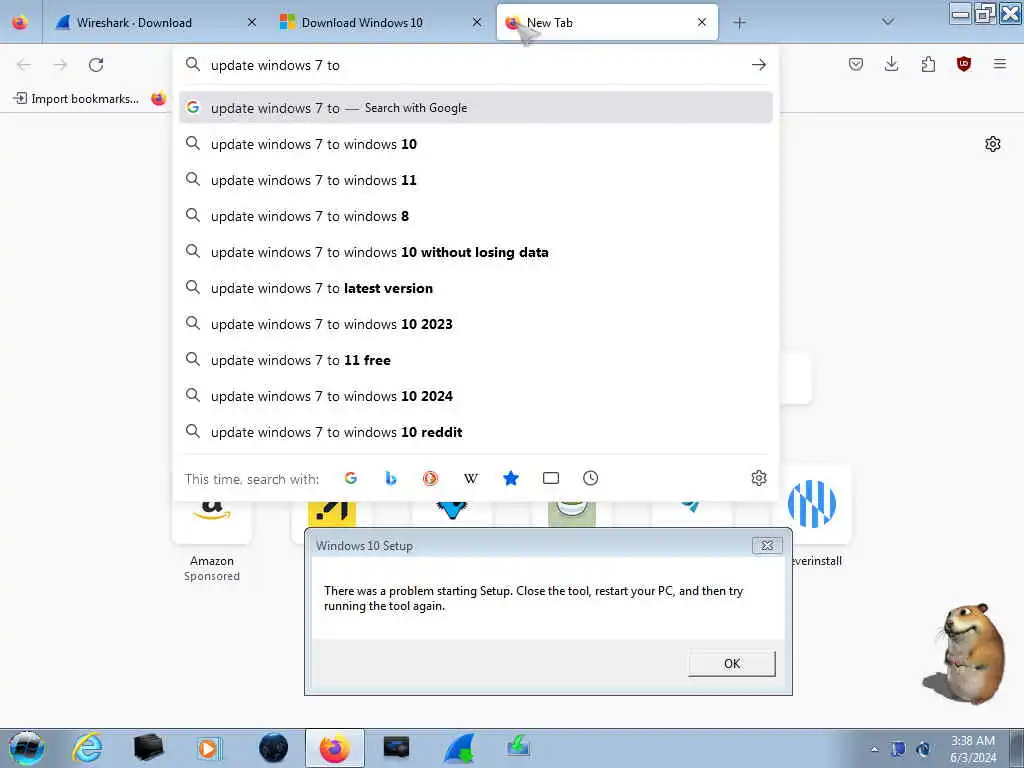Close the Wireshark Download tab
This screenshot has width=1024, height=768.
(x=252, y=22)
